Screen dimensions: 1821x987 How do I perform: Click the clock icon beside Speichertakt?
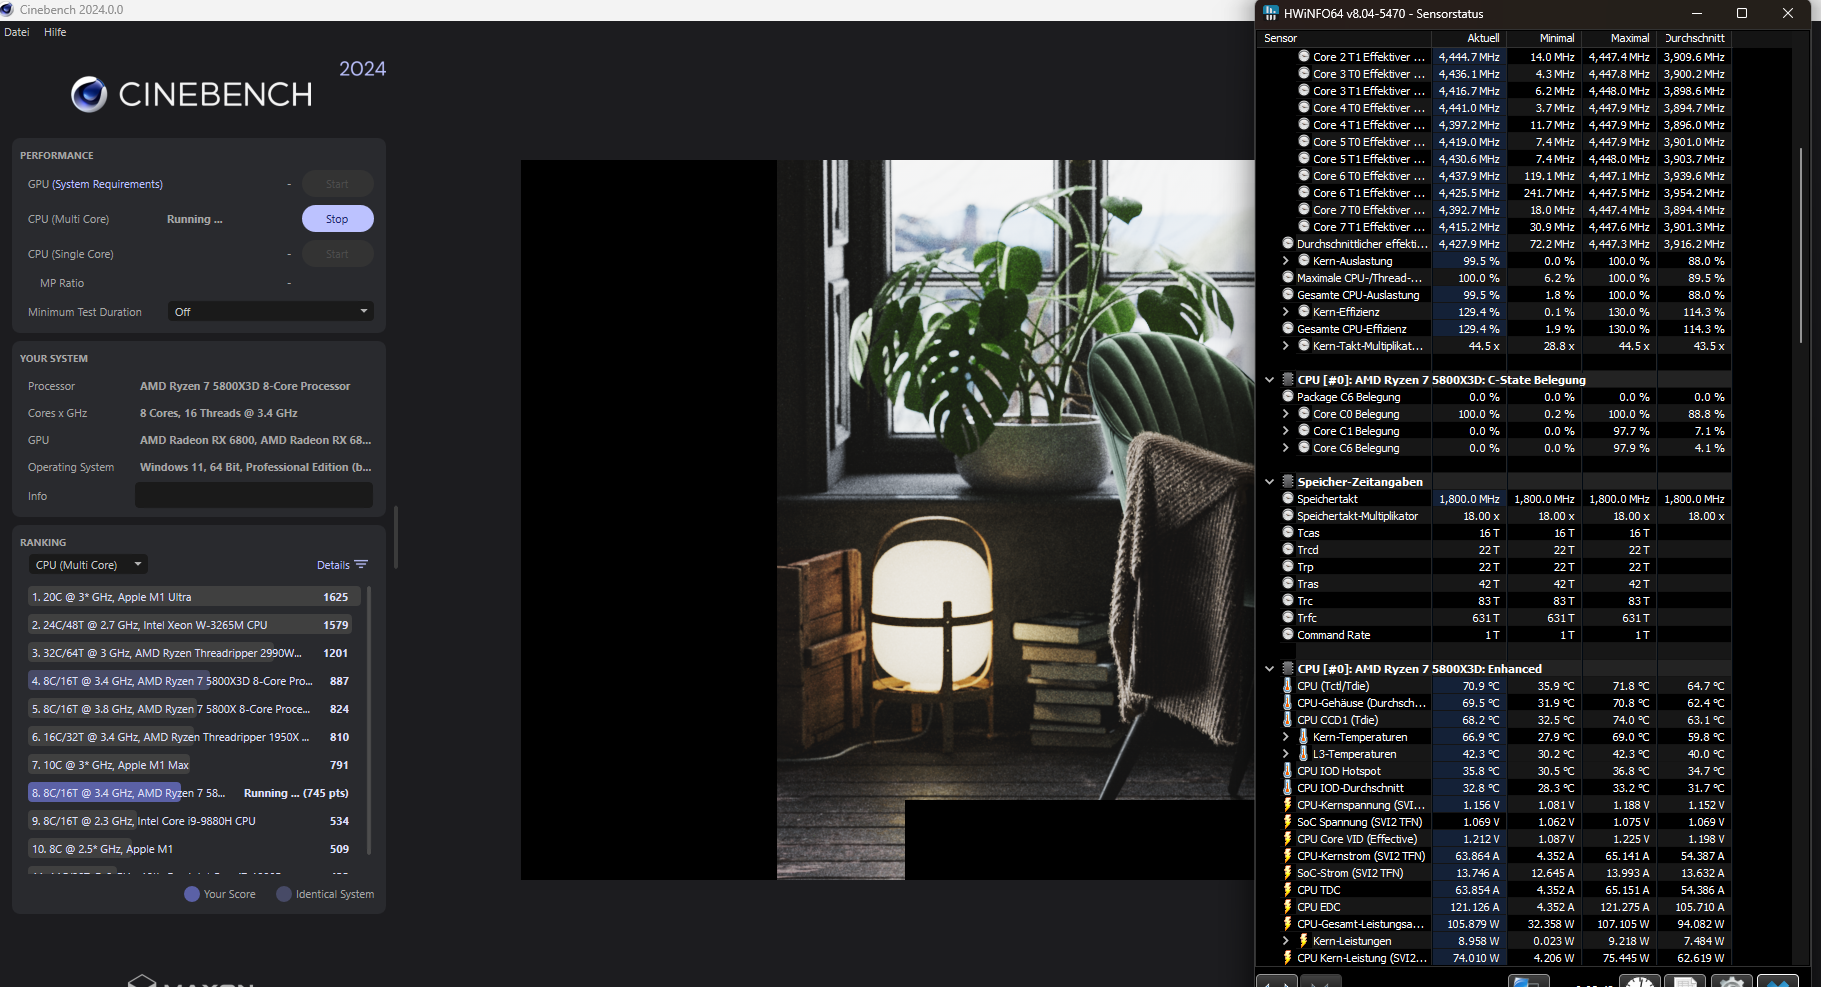(1288, 499)
